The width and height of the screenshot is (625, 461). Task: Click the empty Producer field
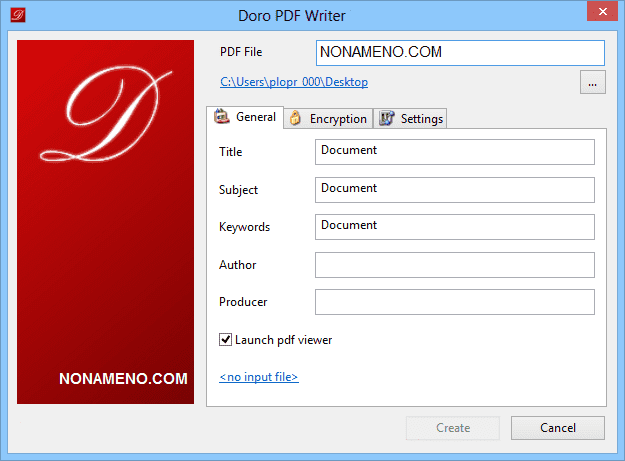[454, 302]
